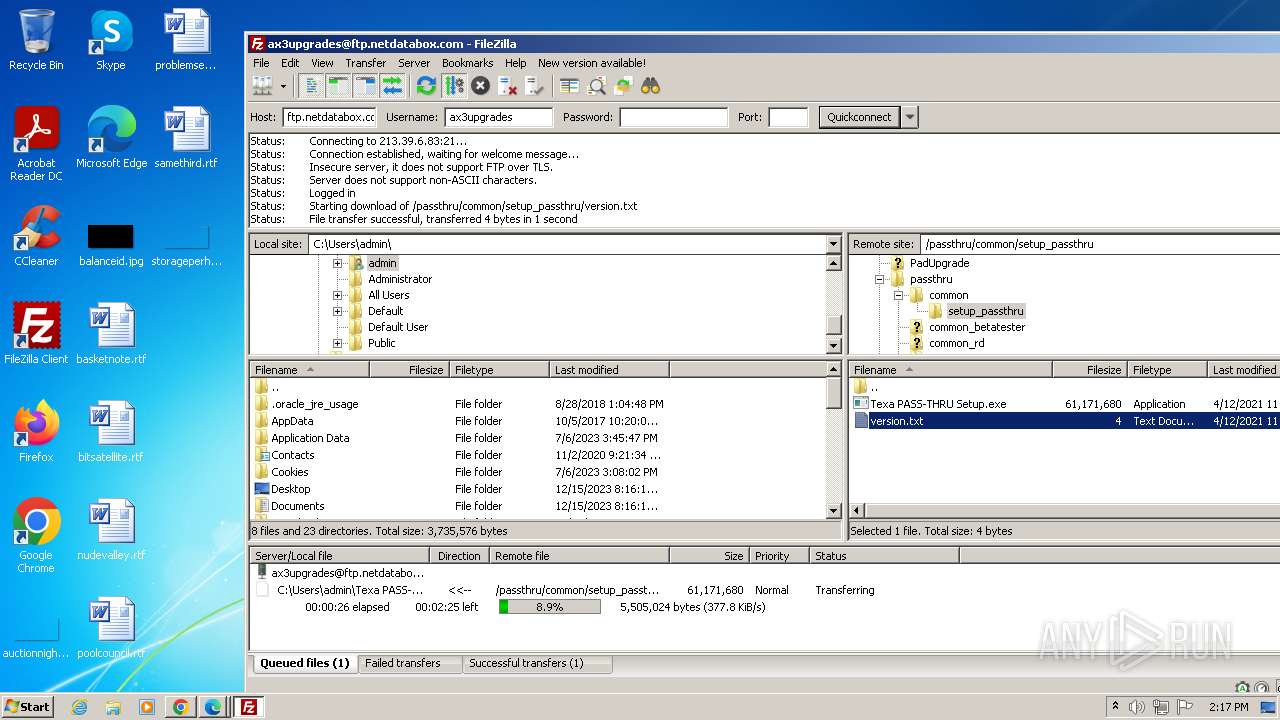The height and width of the screenshot is (720, 1280).
Task: Sort remote list by Filesize column
Action: tap(1089, 370)
